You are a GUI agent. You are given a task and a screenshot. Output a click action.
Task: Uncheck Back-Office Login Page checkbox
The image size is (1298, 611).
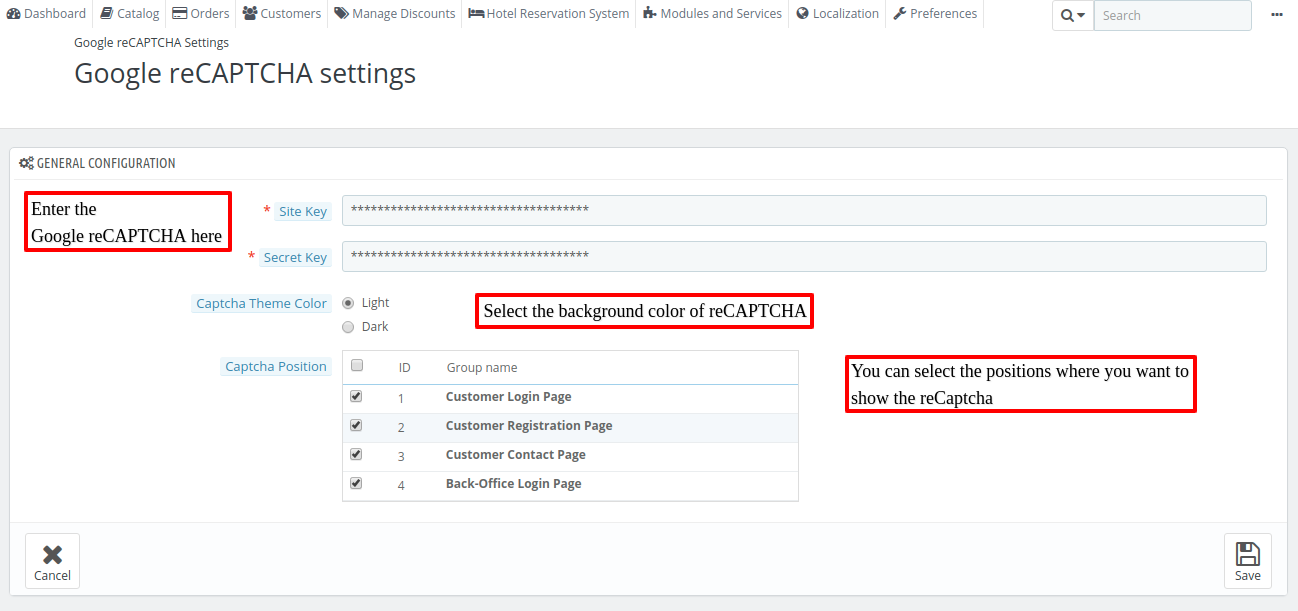click(356, 483)
